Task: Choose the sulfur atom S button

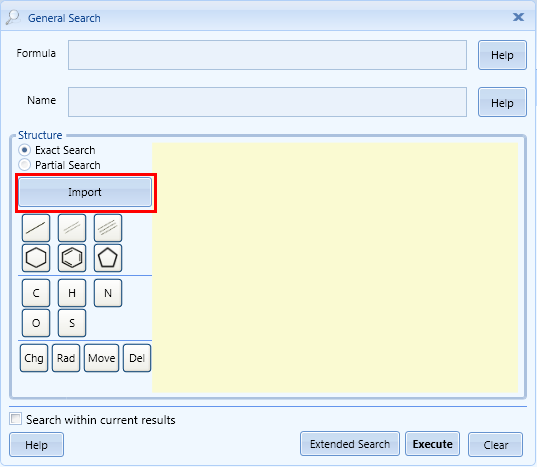Action: (72, 323)
